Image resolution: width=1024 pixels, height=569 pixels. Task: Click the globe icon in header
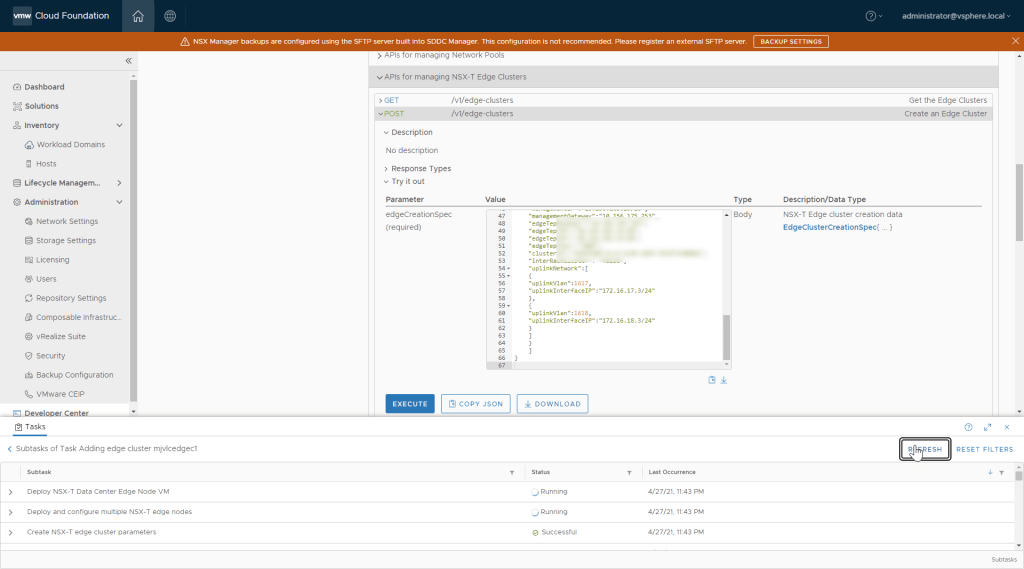point(170,16)
